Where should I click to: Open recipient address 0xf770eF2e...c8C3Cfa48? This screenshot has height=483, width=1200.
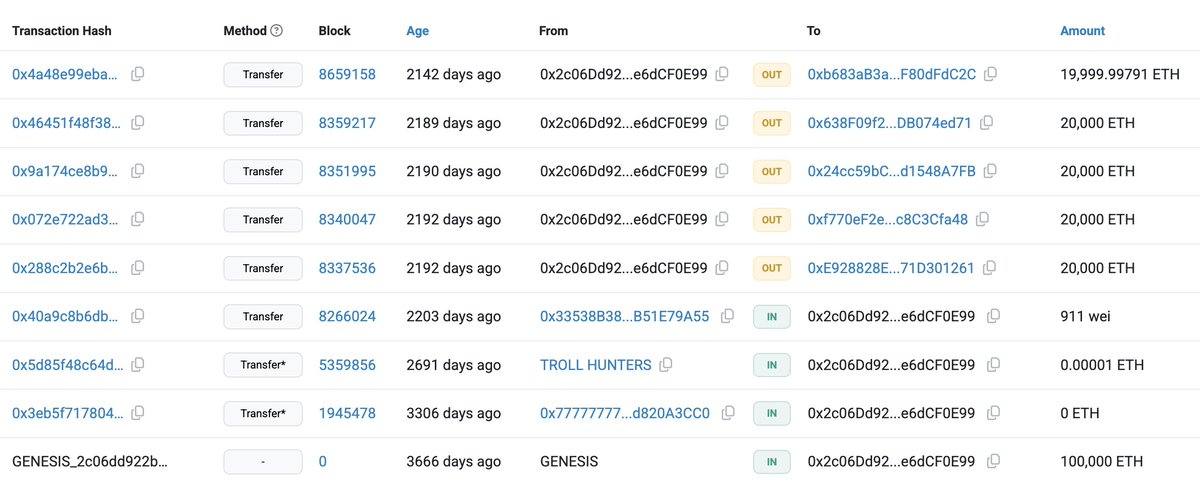click(888, 219)
